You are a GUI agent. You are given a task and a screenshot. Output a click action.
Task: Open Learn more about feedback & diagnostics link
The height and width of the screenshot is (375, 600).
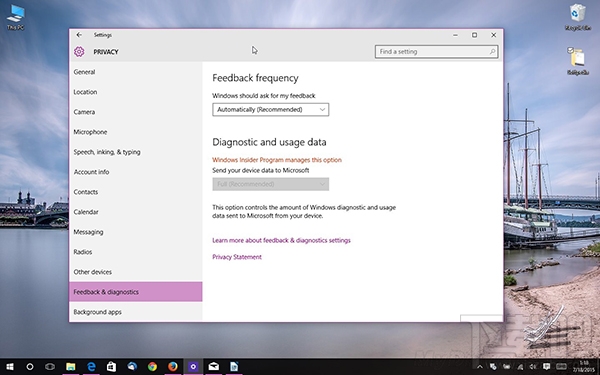pyautogui.click(x=281, y=240)
